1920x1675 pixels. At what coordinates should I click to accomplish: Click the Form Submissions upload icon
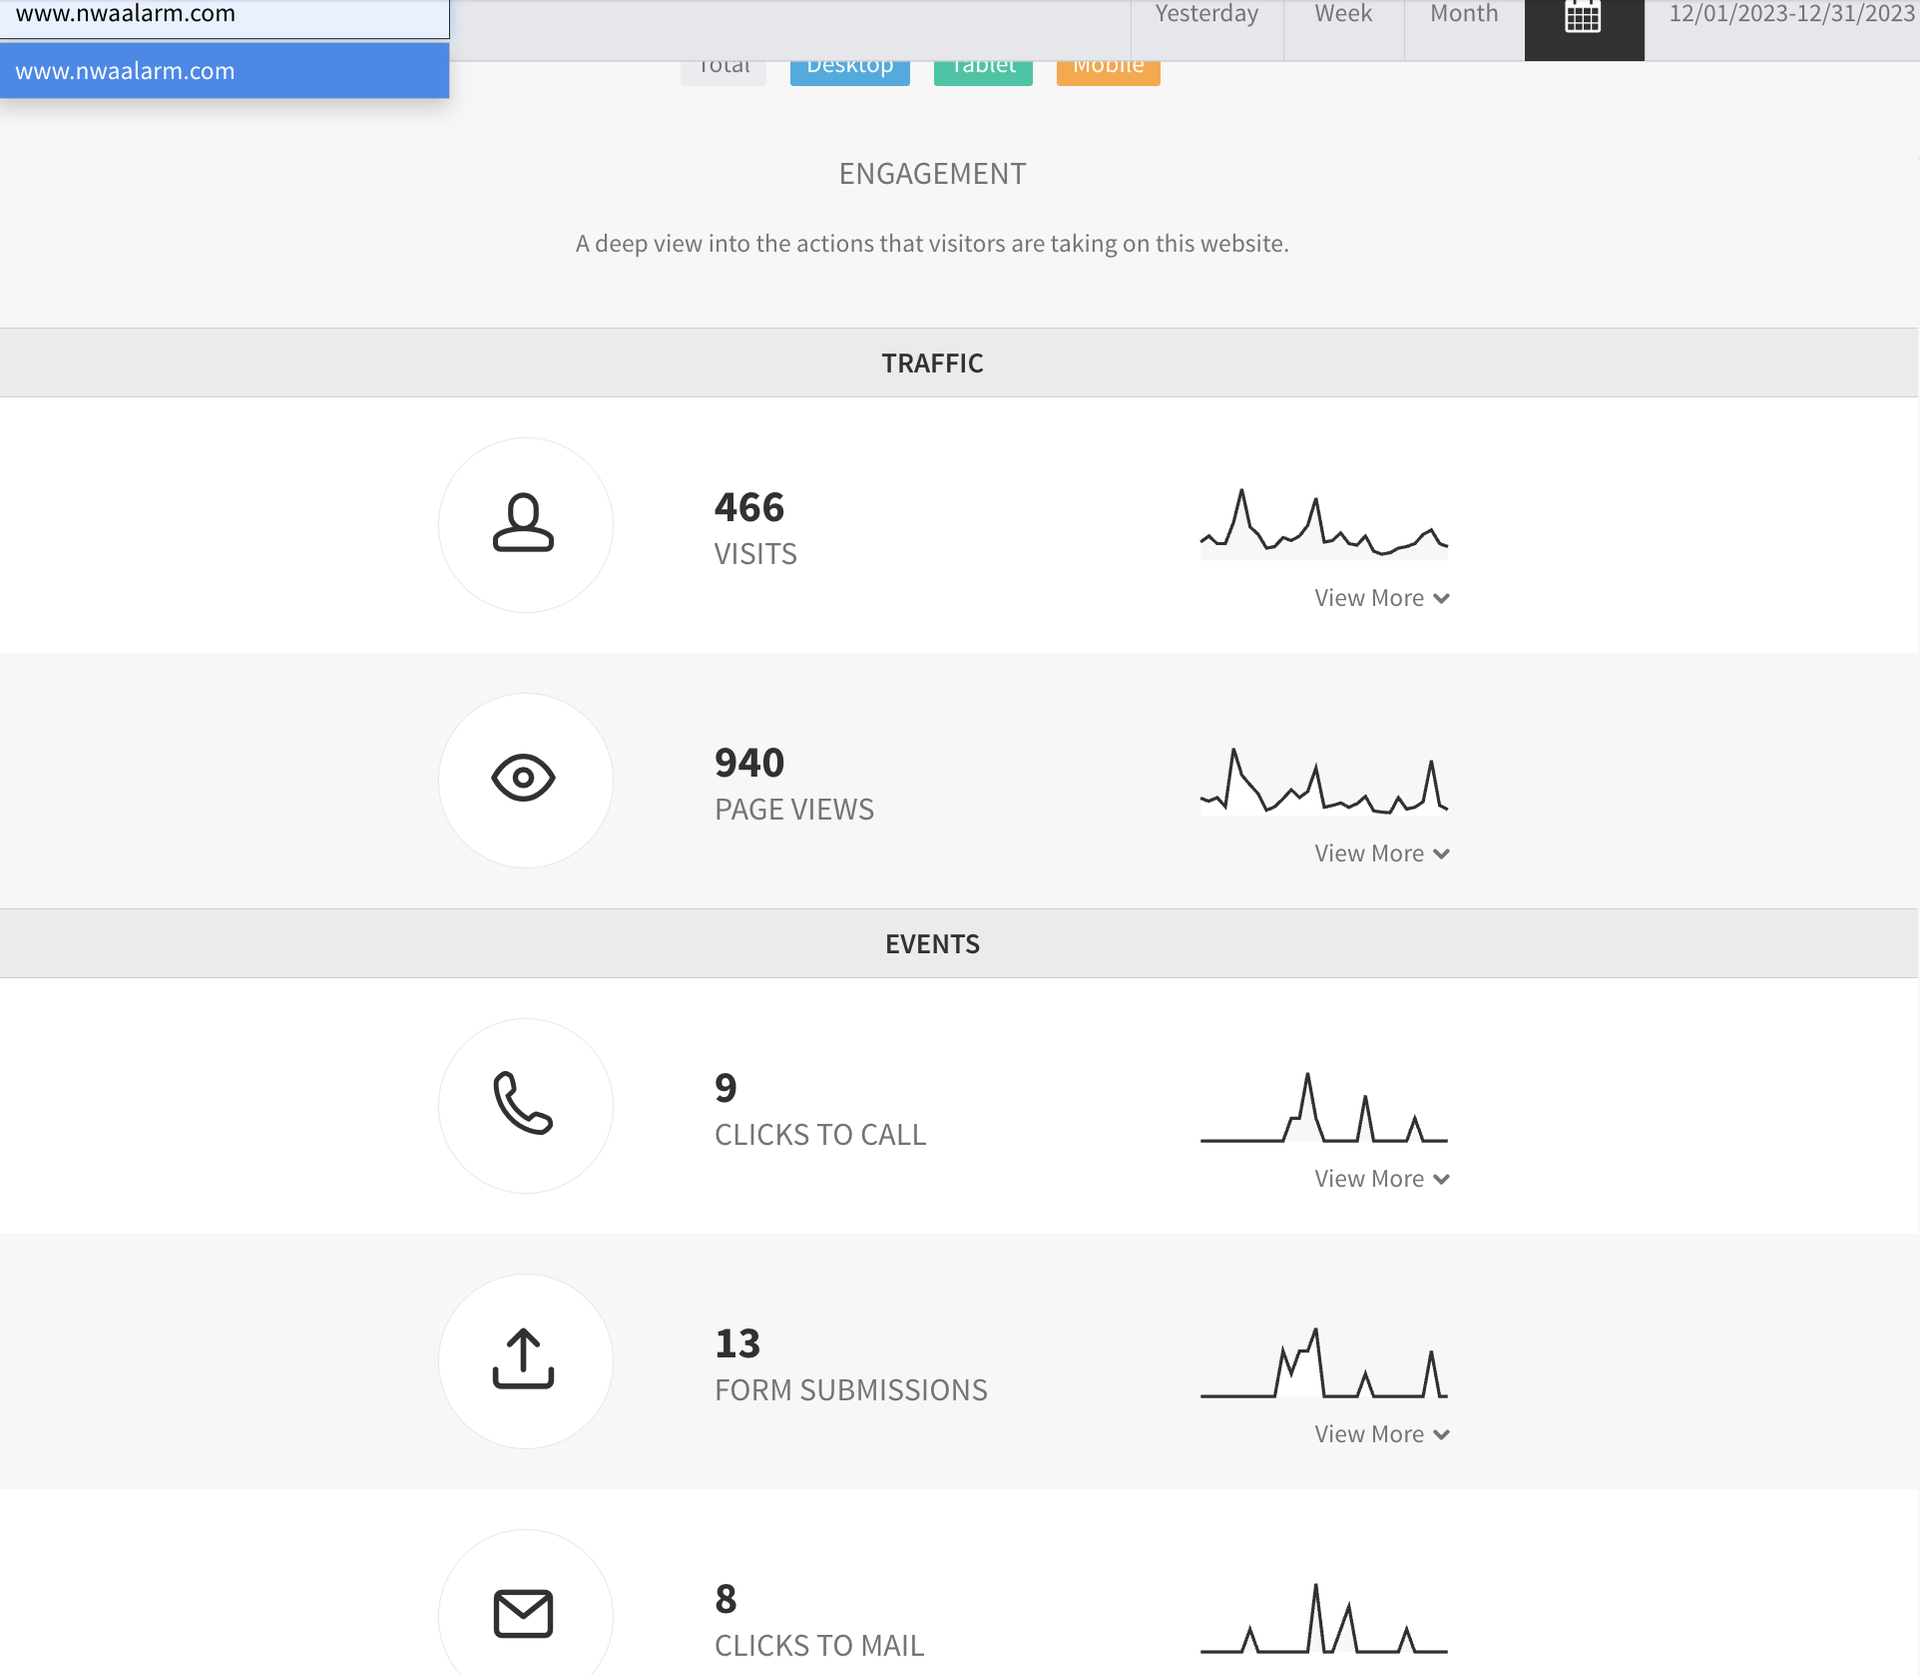(524, 1360)
